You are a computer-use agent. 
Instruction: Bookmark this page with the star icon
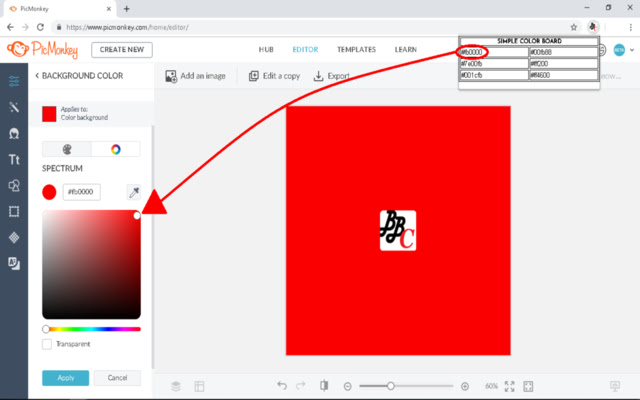[x=573, y=27]
